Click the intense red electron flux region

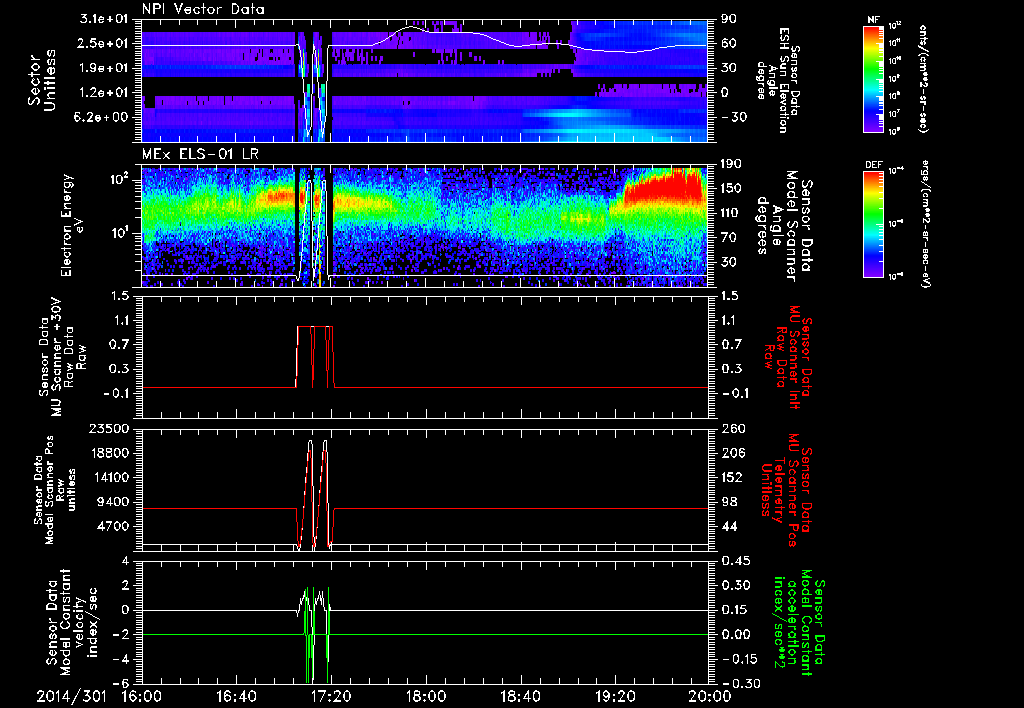(x=663, y=188)
